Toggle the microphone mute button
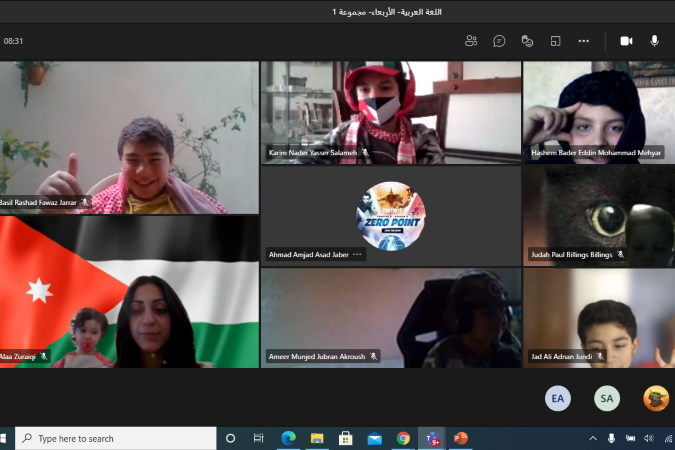Viewport: 675px width, 450px height. coord(654,41)
